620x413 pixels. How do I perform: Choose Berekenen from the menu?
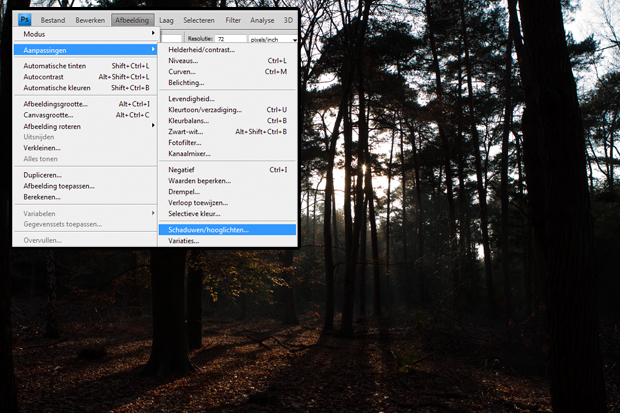pos(86,197)
